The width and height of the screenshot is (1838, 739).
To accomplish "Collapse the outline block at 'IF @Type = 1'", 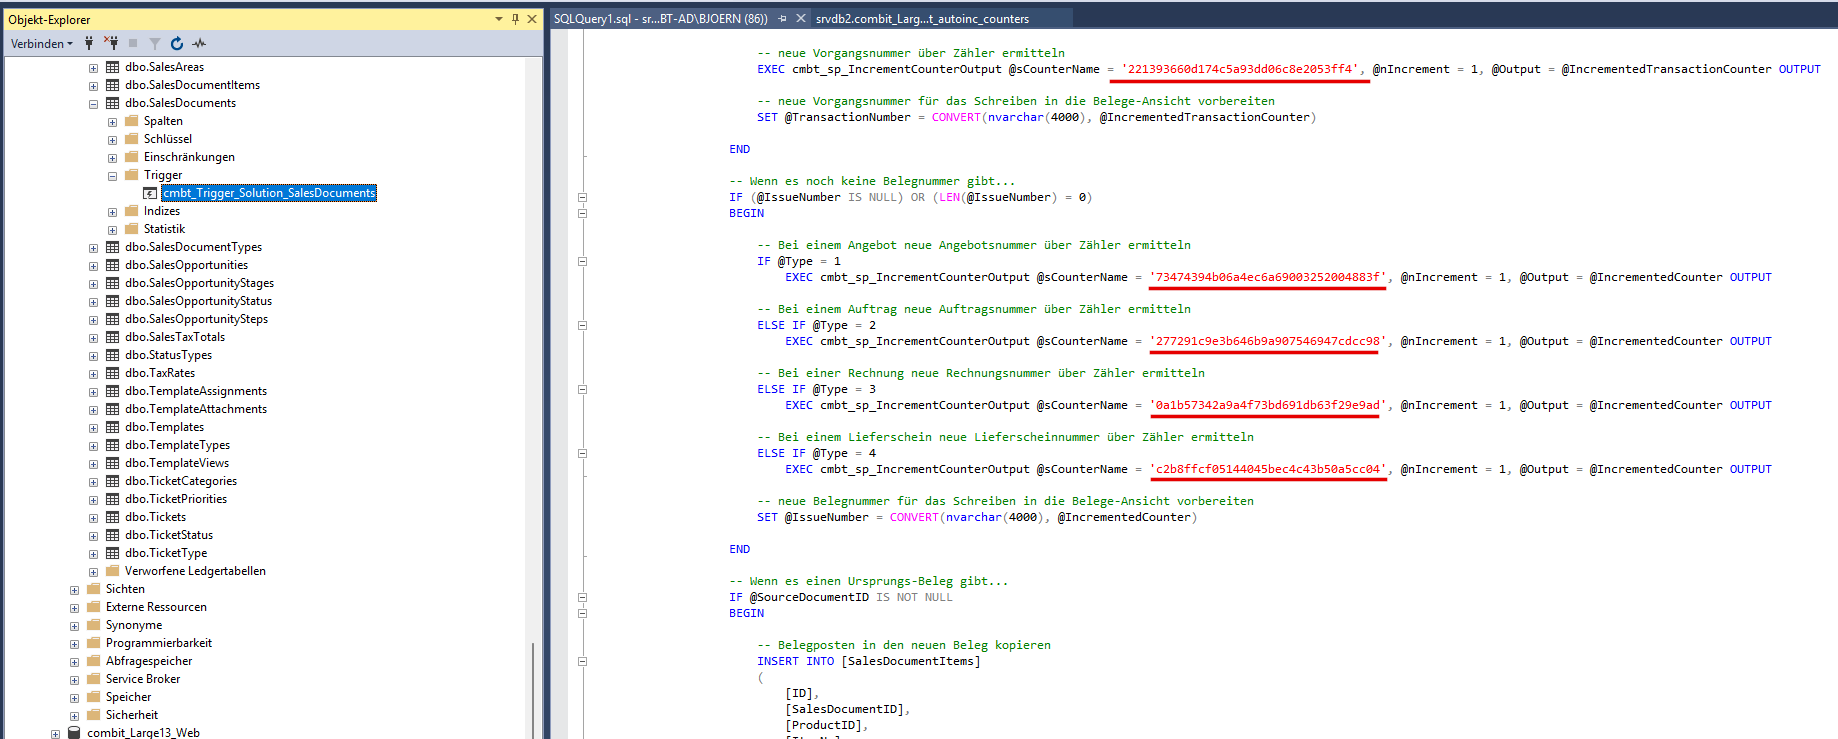I will (x=582, y=261).
